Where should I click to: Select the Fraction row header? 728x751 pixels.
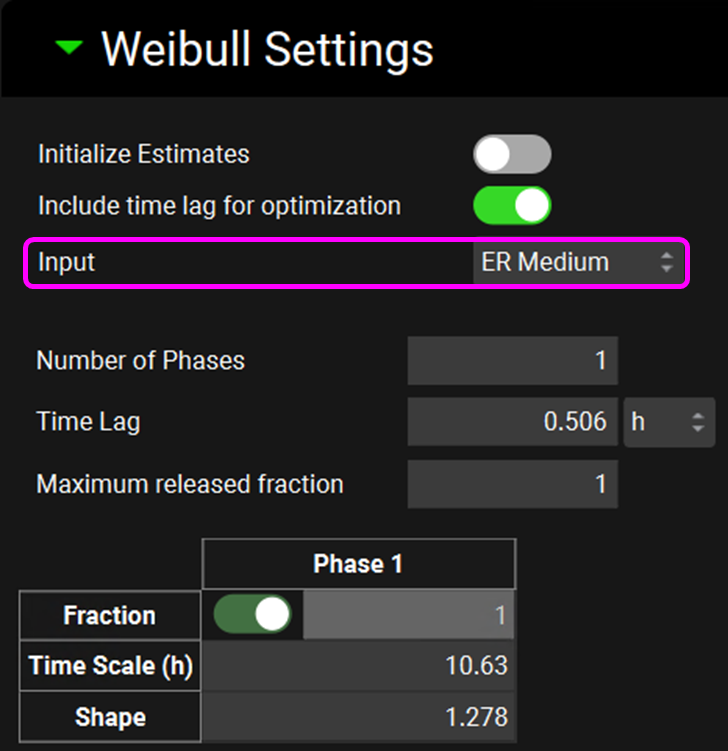pos(110,615)
